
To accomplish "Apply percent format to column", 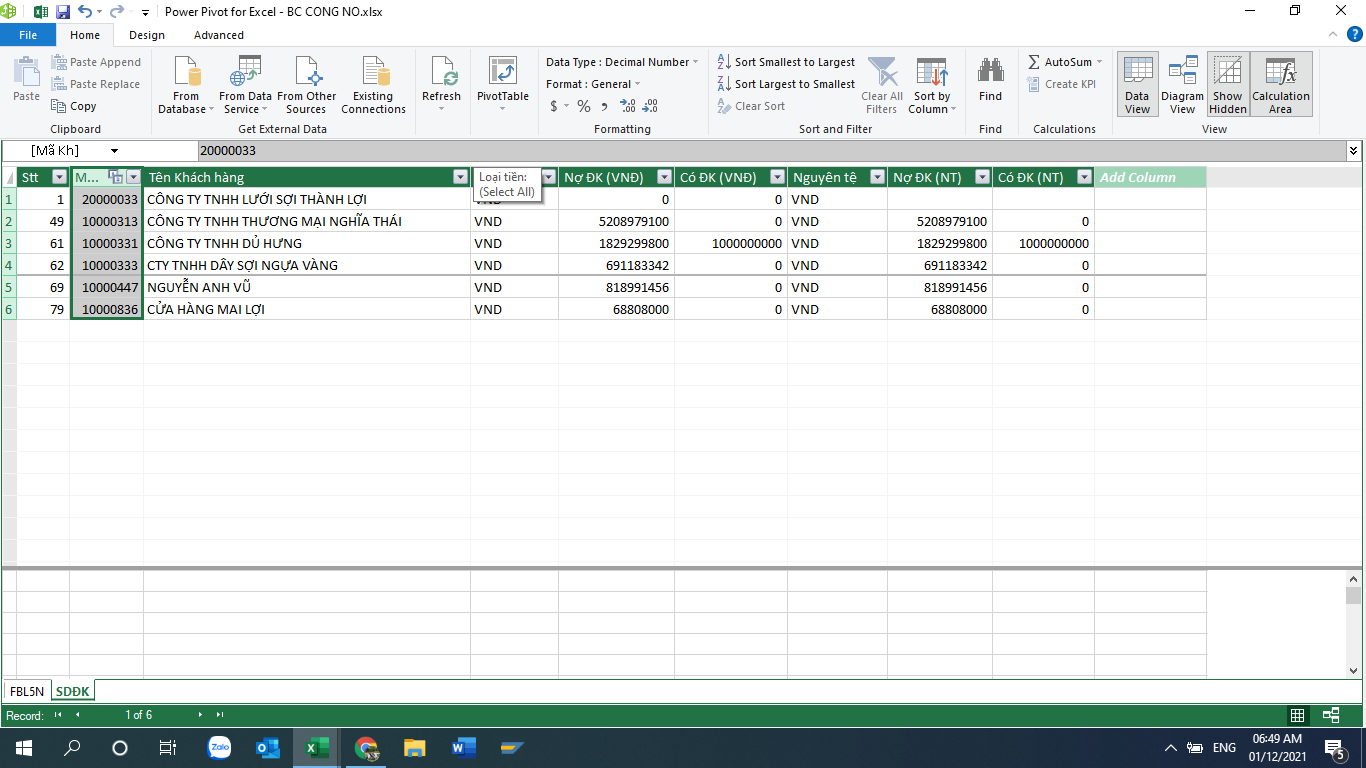I will [x=584, y=106].
